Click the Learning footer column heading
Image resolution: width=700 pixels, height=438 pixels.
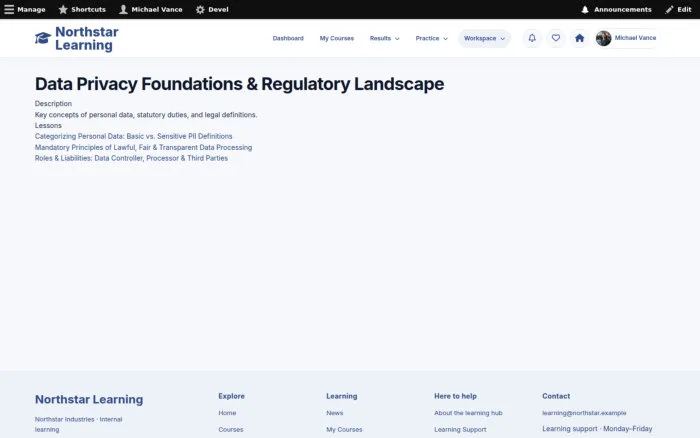tap(342, 396)
